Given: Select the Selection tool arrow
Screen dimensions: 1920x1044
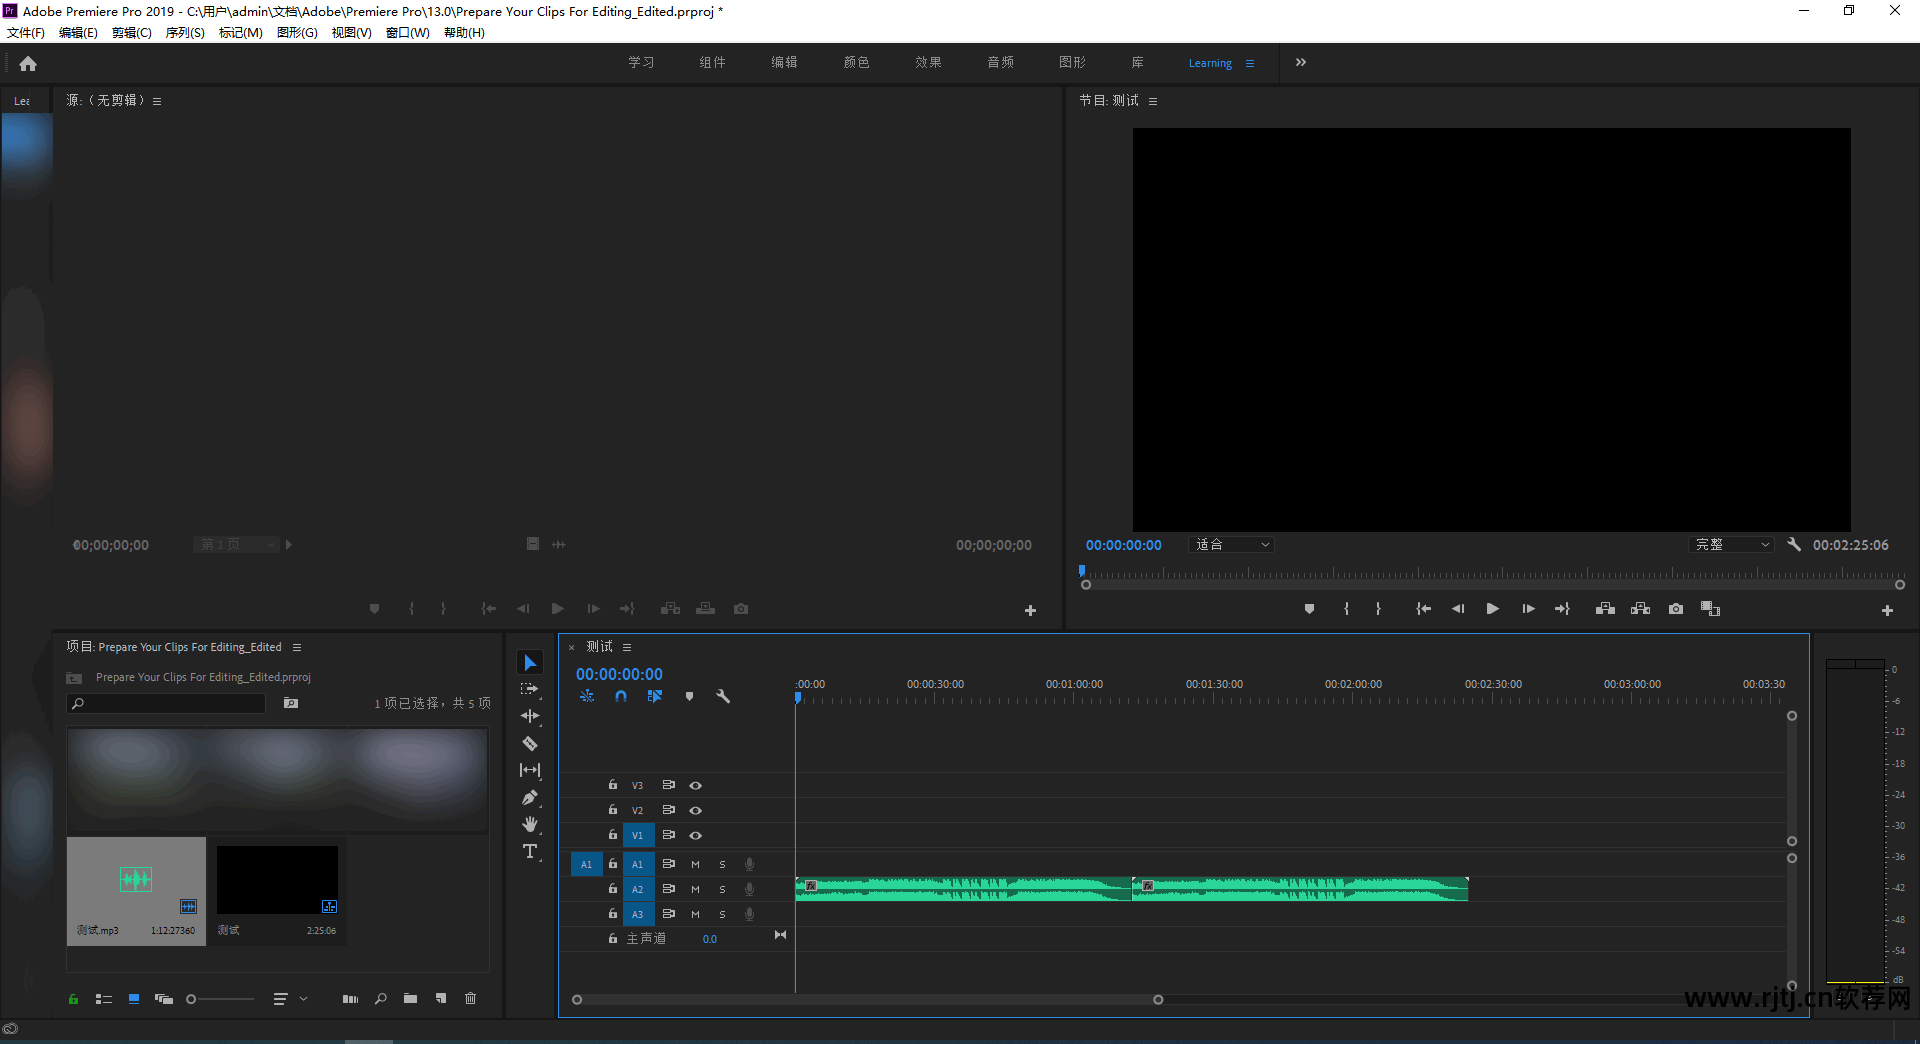Looking at the screenshot, I should click(x=530, y=663).
